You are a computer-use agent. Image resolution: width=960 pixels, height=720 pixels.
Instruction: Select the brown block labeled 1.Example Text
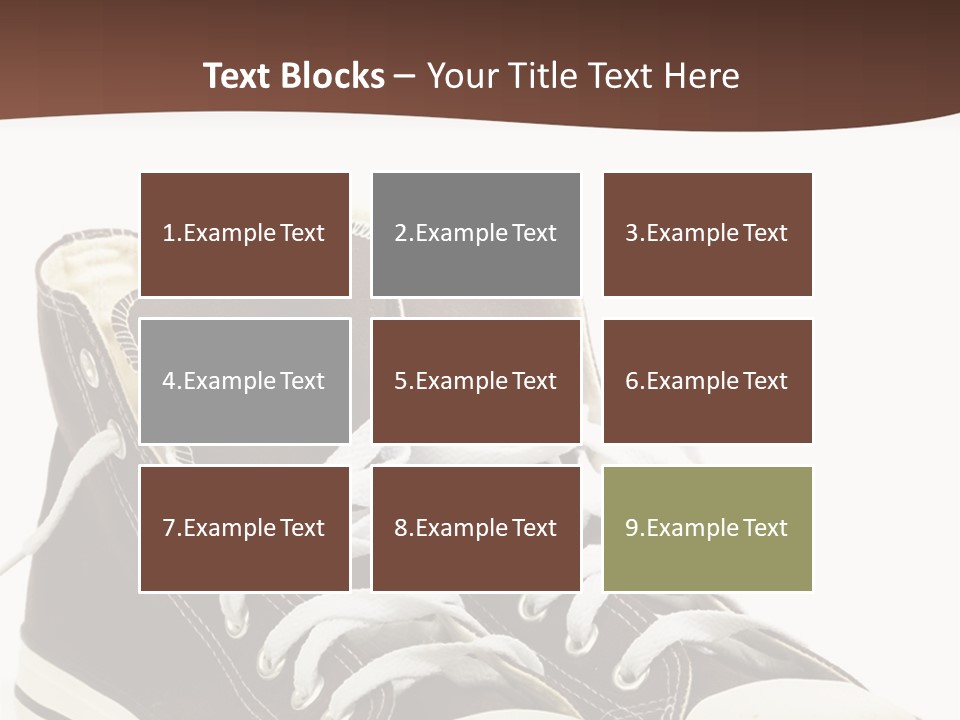click(245, 234)
